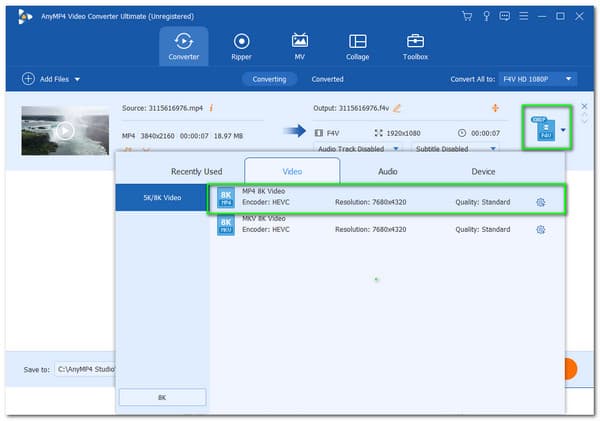Open the Recently Used tab

point(196,171)
